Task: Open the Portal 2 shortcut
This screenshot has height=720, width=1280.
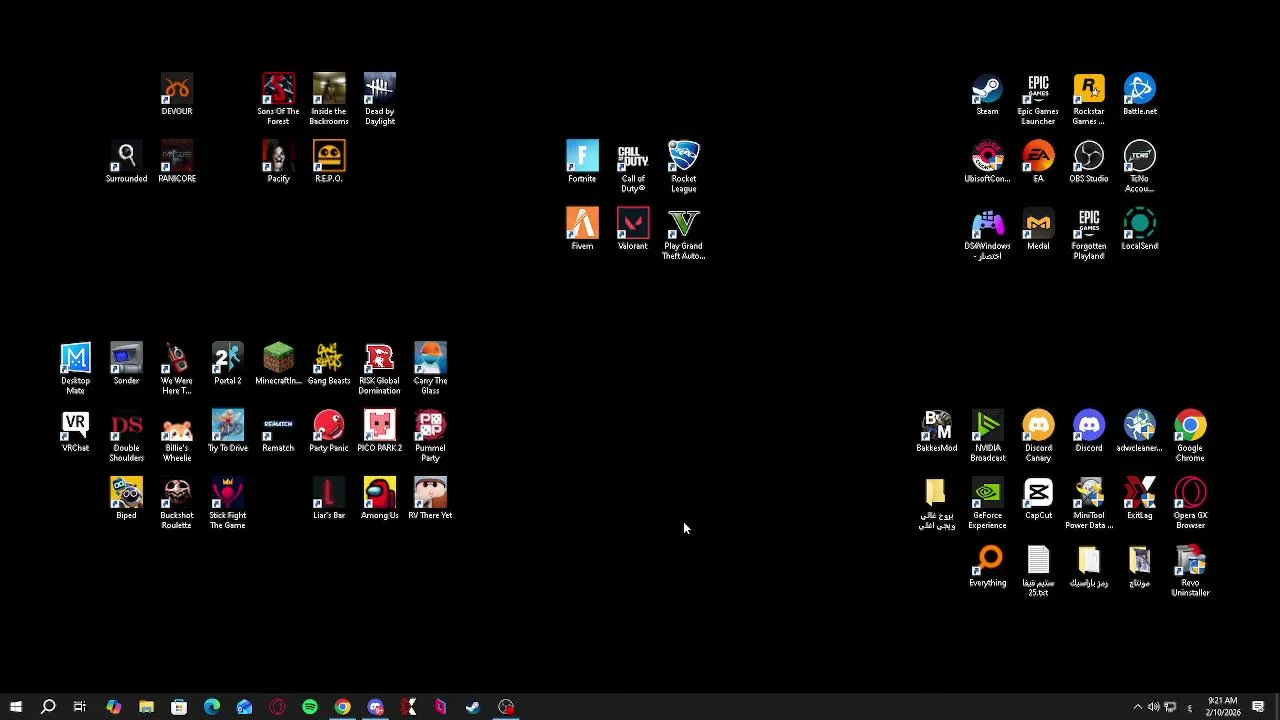Action: tap(228, 364)
